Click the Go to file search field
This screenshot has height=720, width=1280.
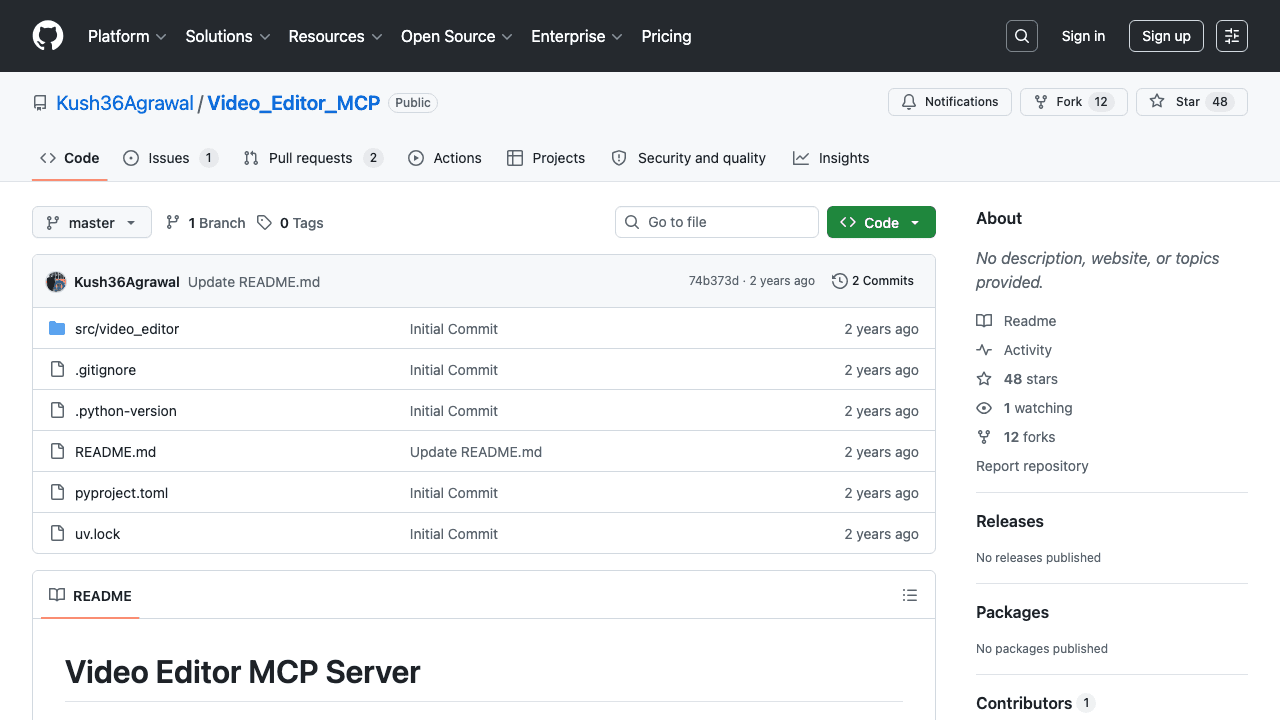(x=717, y=222)
